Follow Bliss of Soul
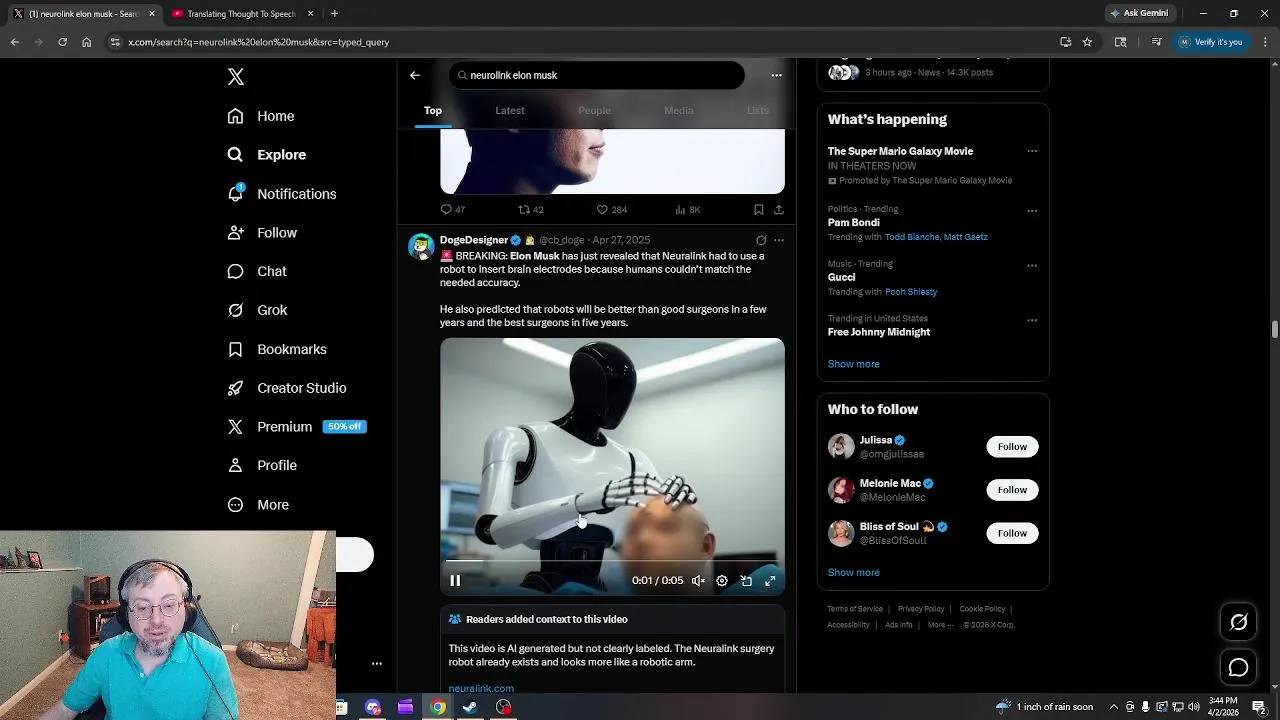 (1012, 533)
